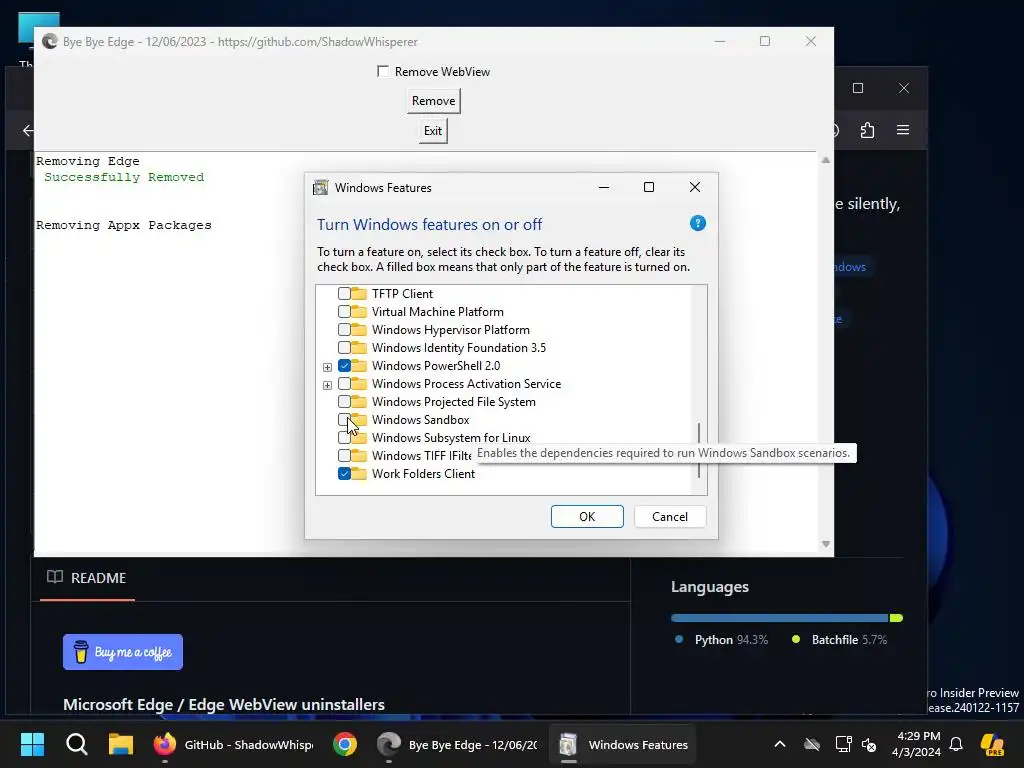Click the display project tray icon

point(843,744)
